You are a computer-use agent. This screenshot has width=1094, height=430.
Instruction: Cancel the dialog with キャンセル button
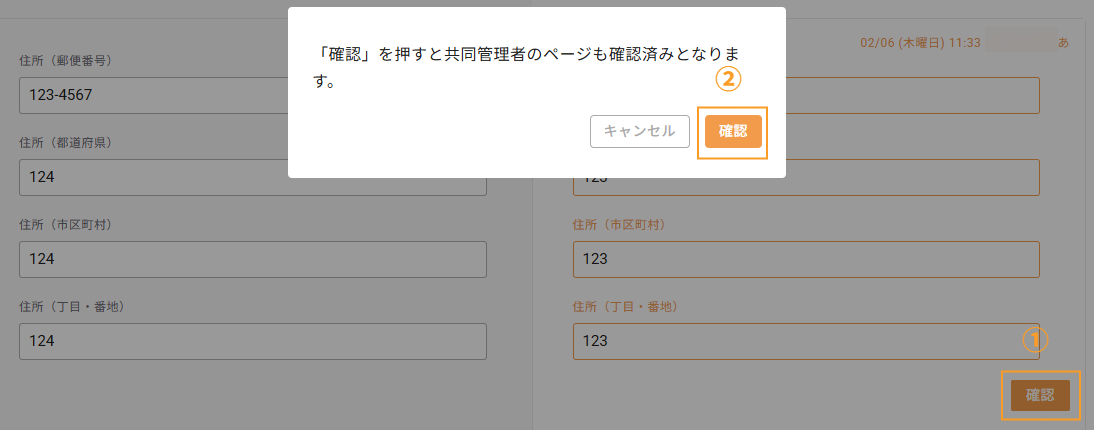click(x=640, y=131)
